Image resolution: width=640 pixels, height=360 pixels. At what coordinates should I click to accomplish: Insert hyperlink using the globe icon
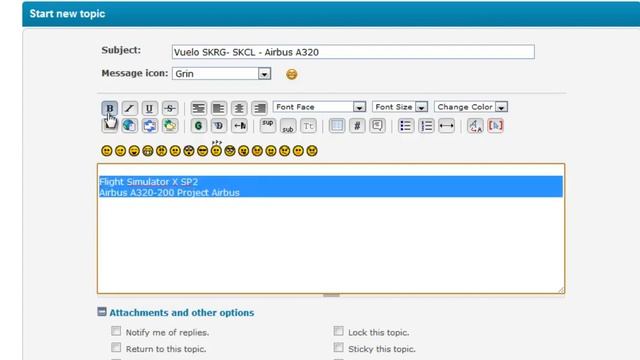129,126
